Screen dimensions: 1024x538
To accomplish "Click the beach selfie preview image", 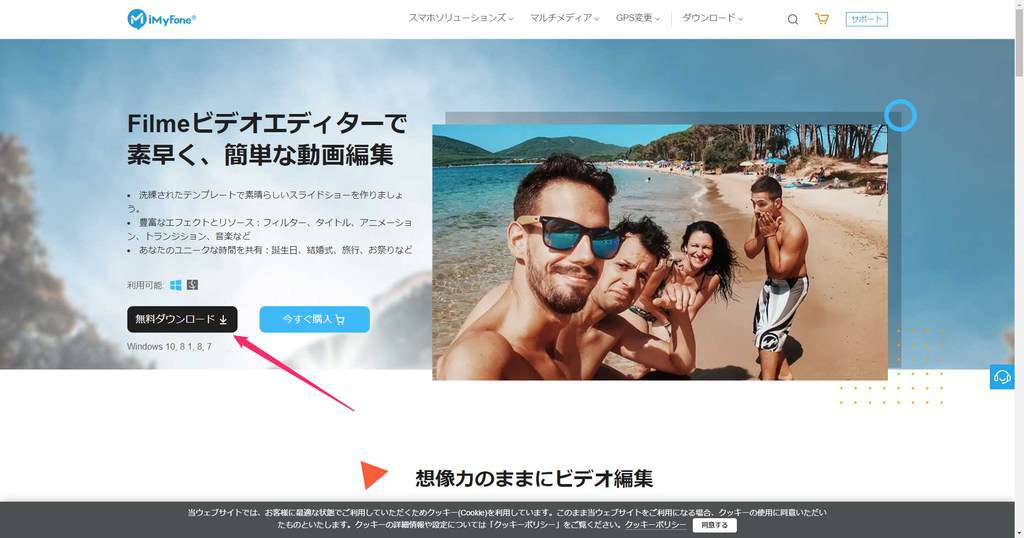I will tap(660, 252).
